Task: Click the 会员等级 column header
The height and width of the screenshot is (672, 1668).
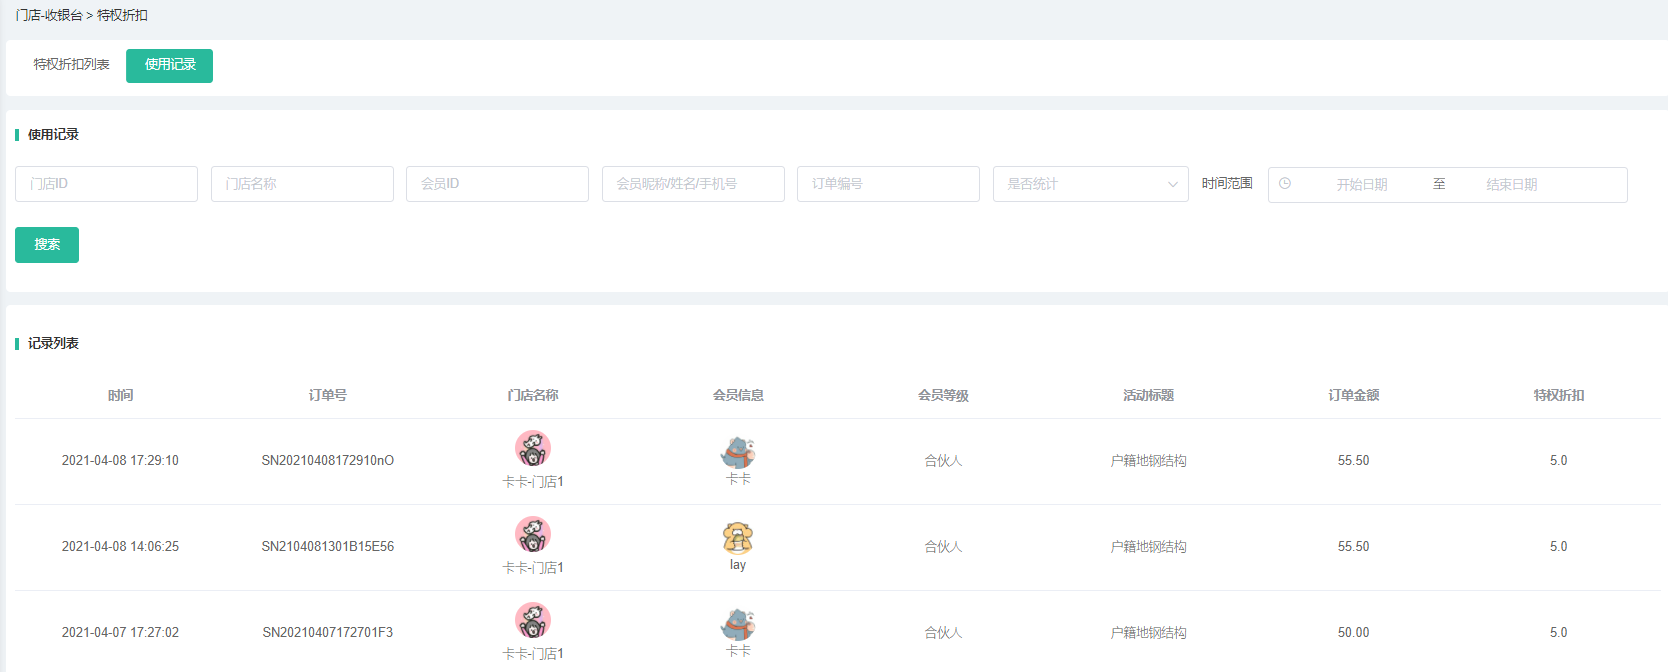Action: click(x=943, y=396)
